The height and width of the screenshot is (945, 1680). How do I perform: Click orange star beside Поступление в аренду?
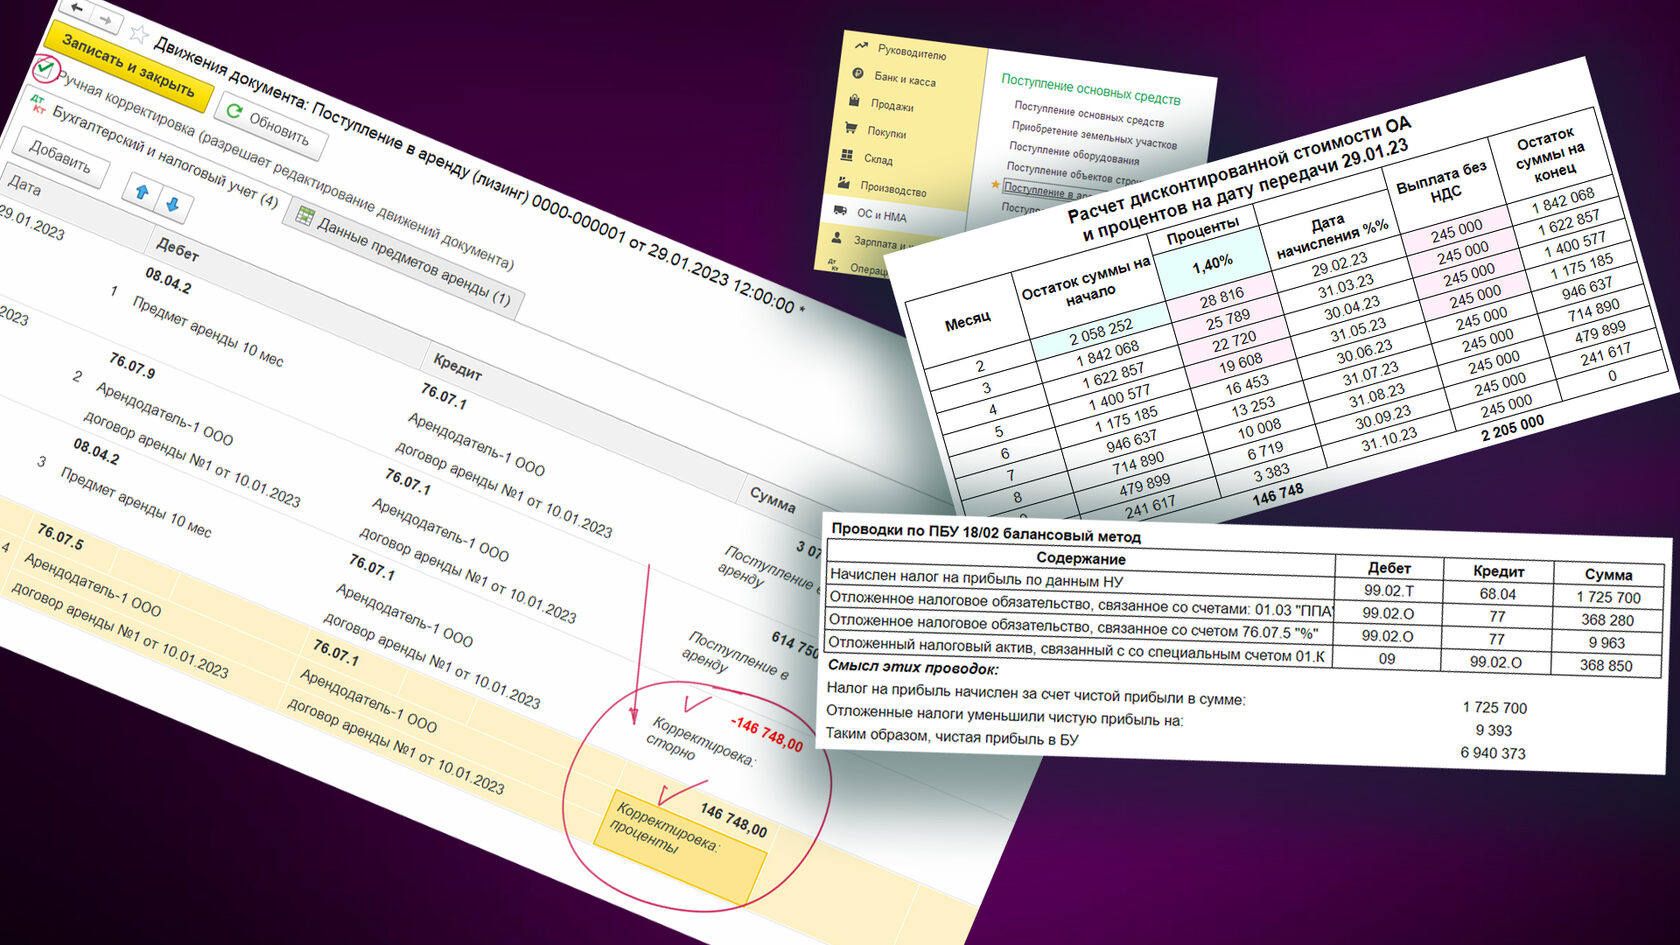995,185
